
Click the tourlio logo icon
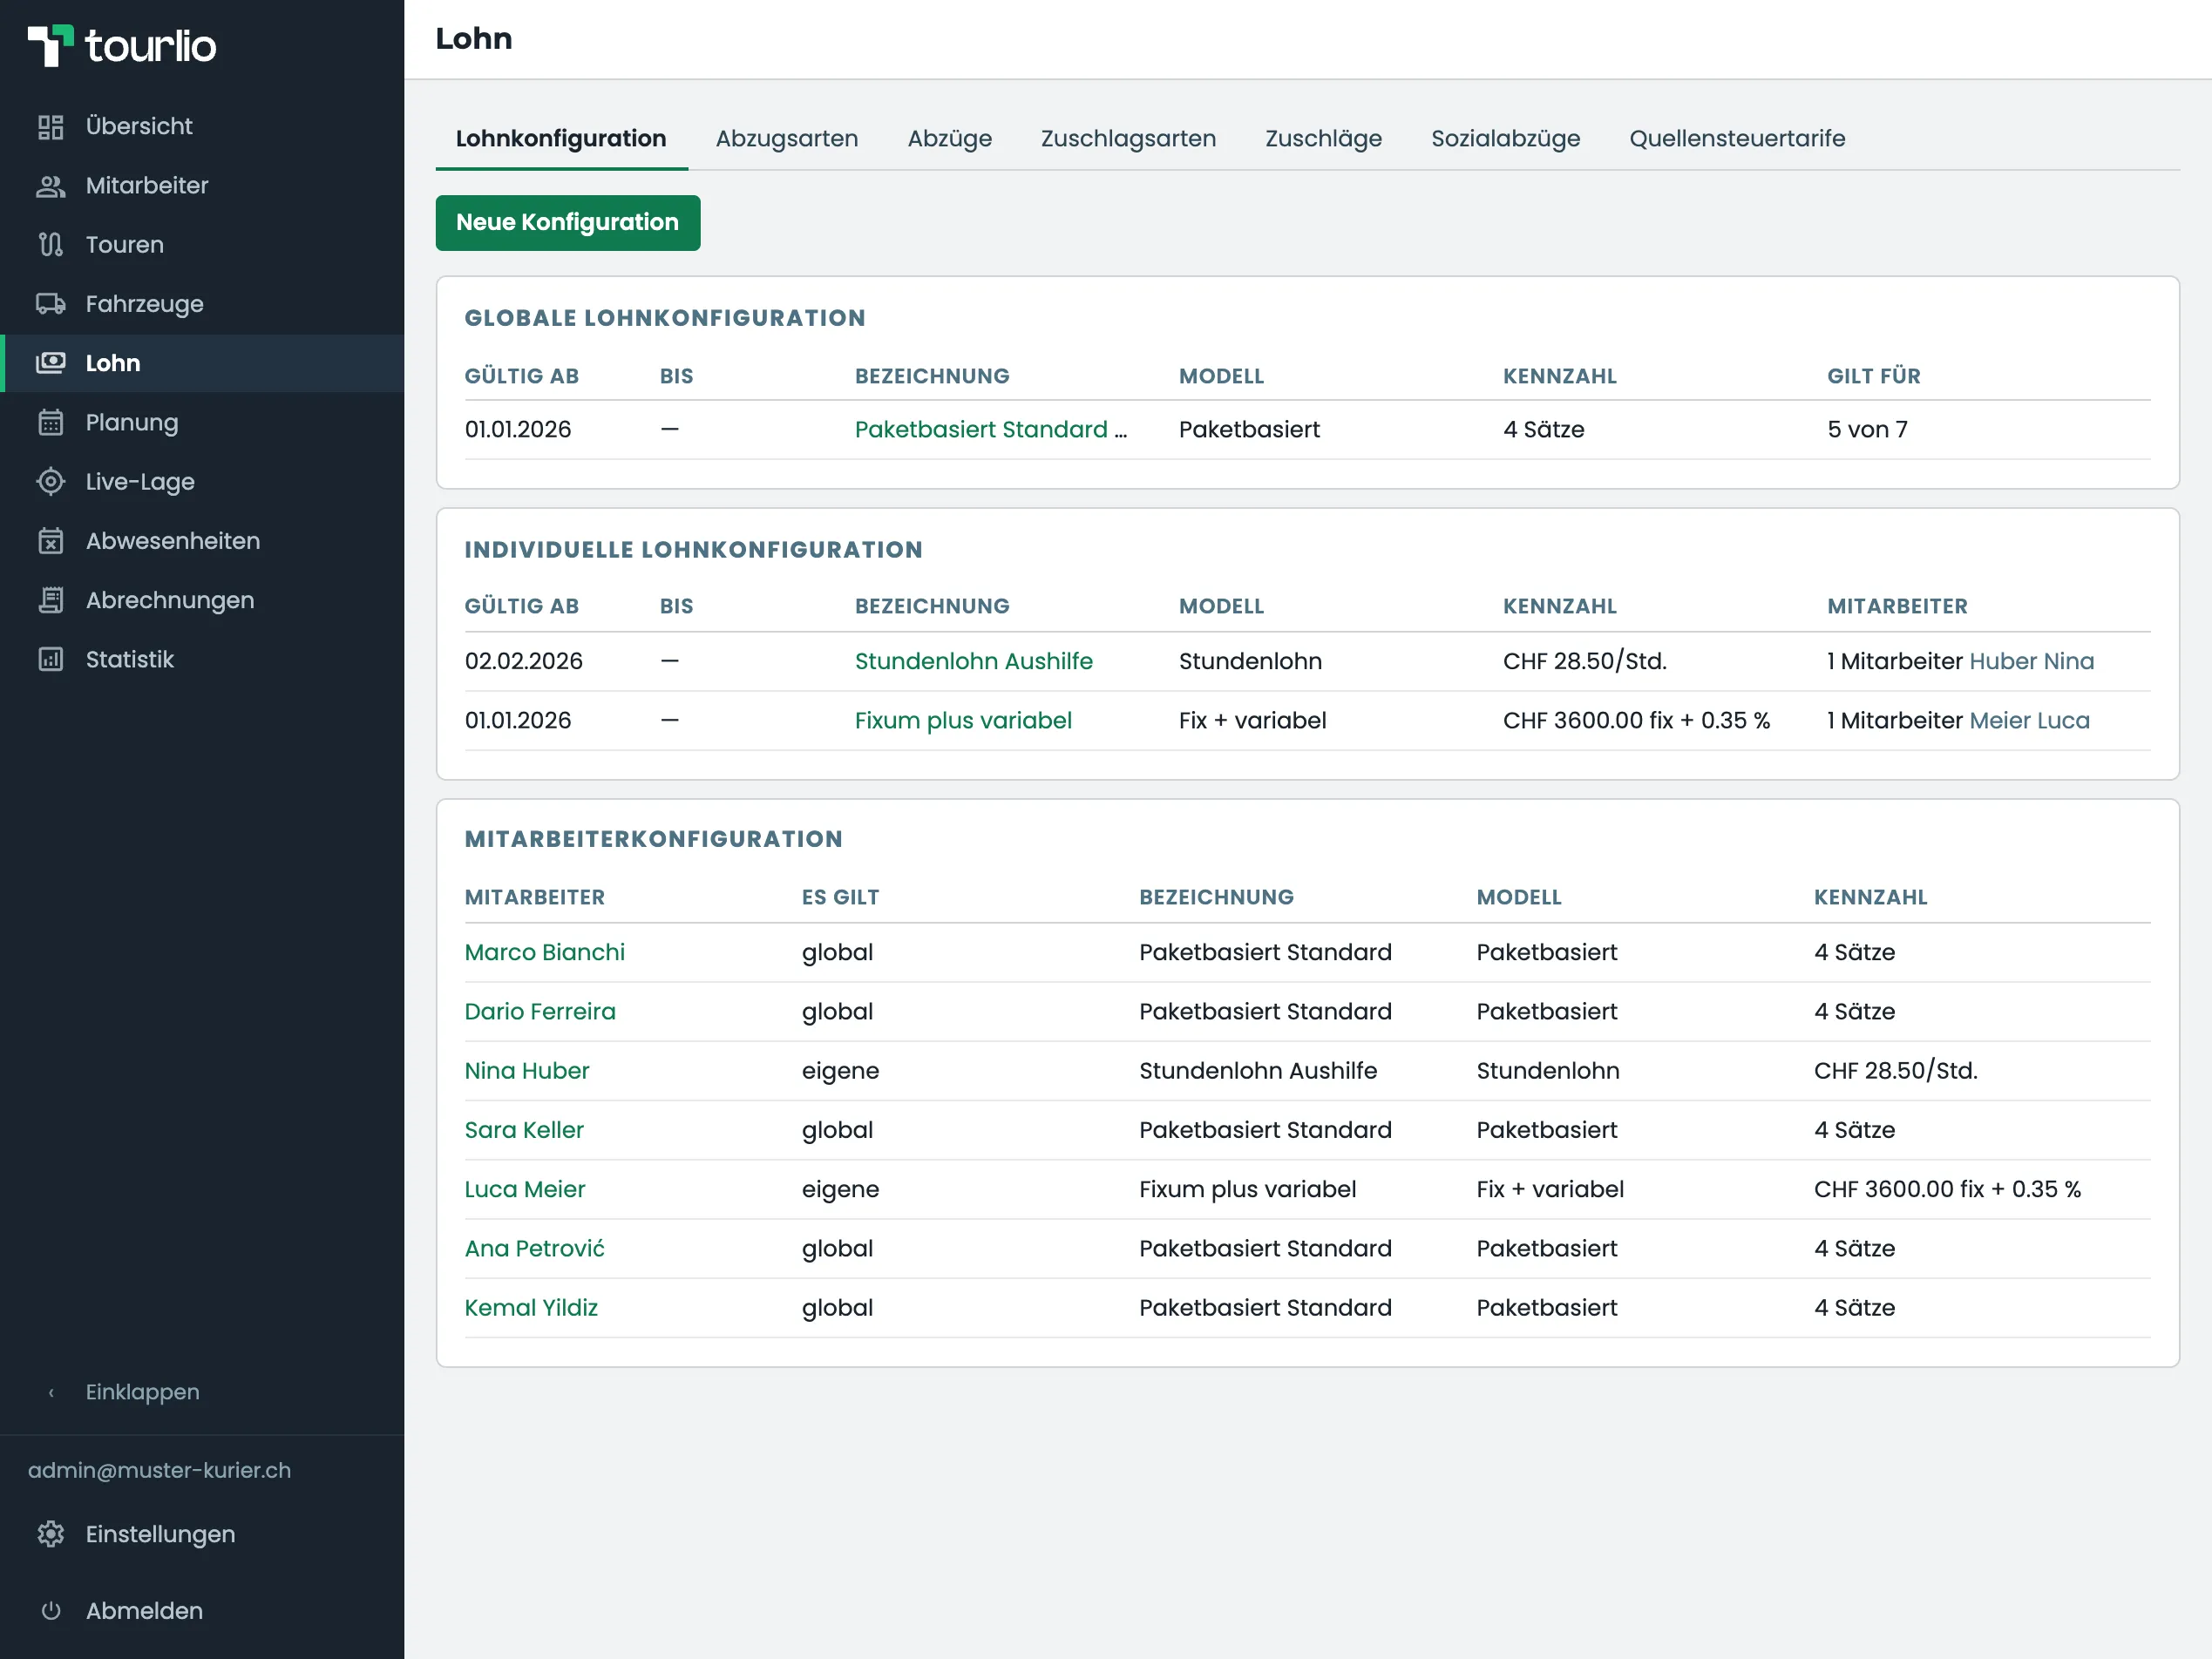[x=50, y=46]
